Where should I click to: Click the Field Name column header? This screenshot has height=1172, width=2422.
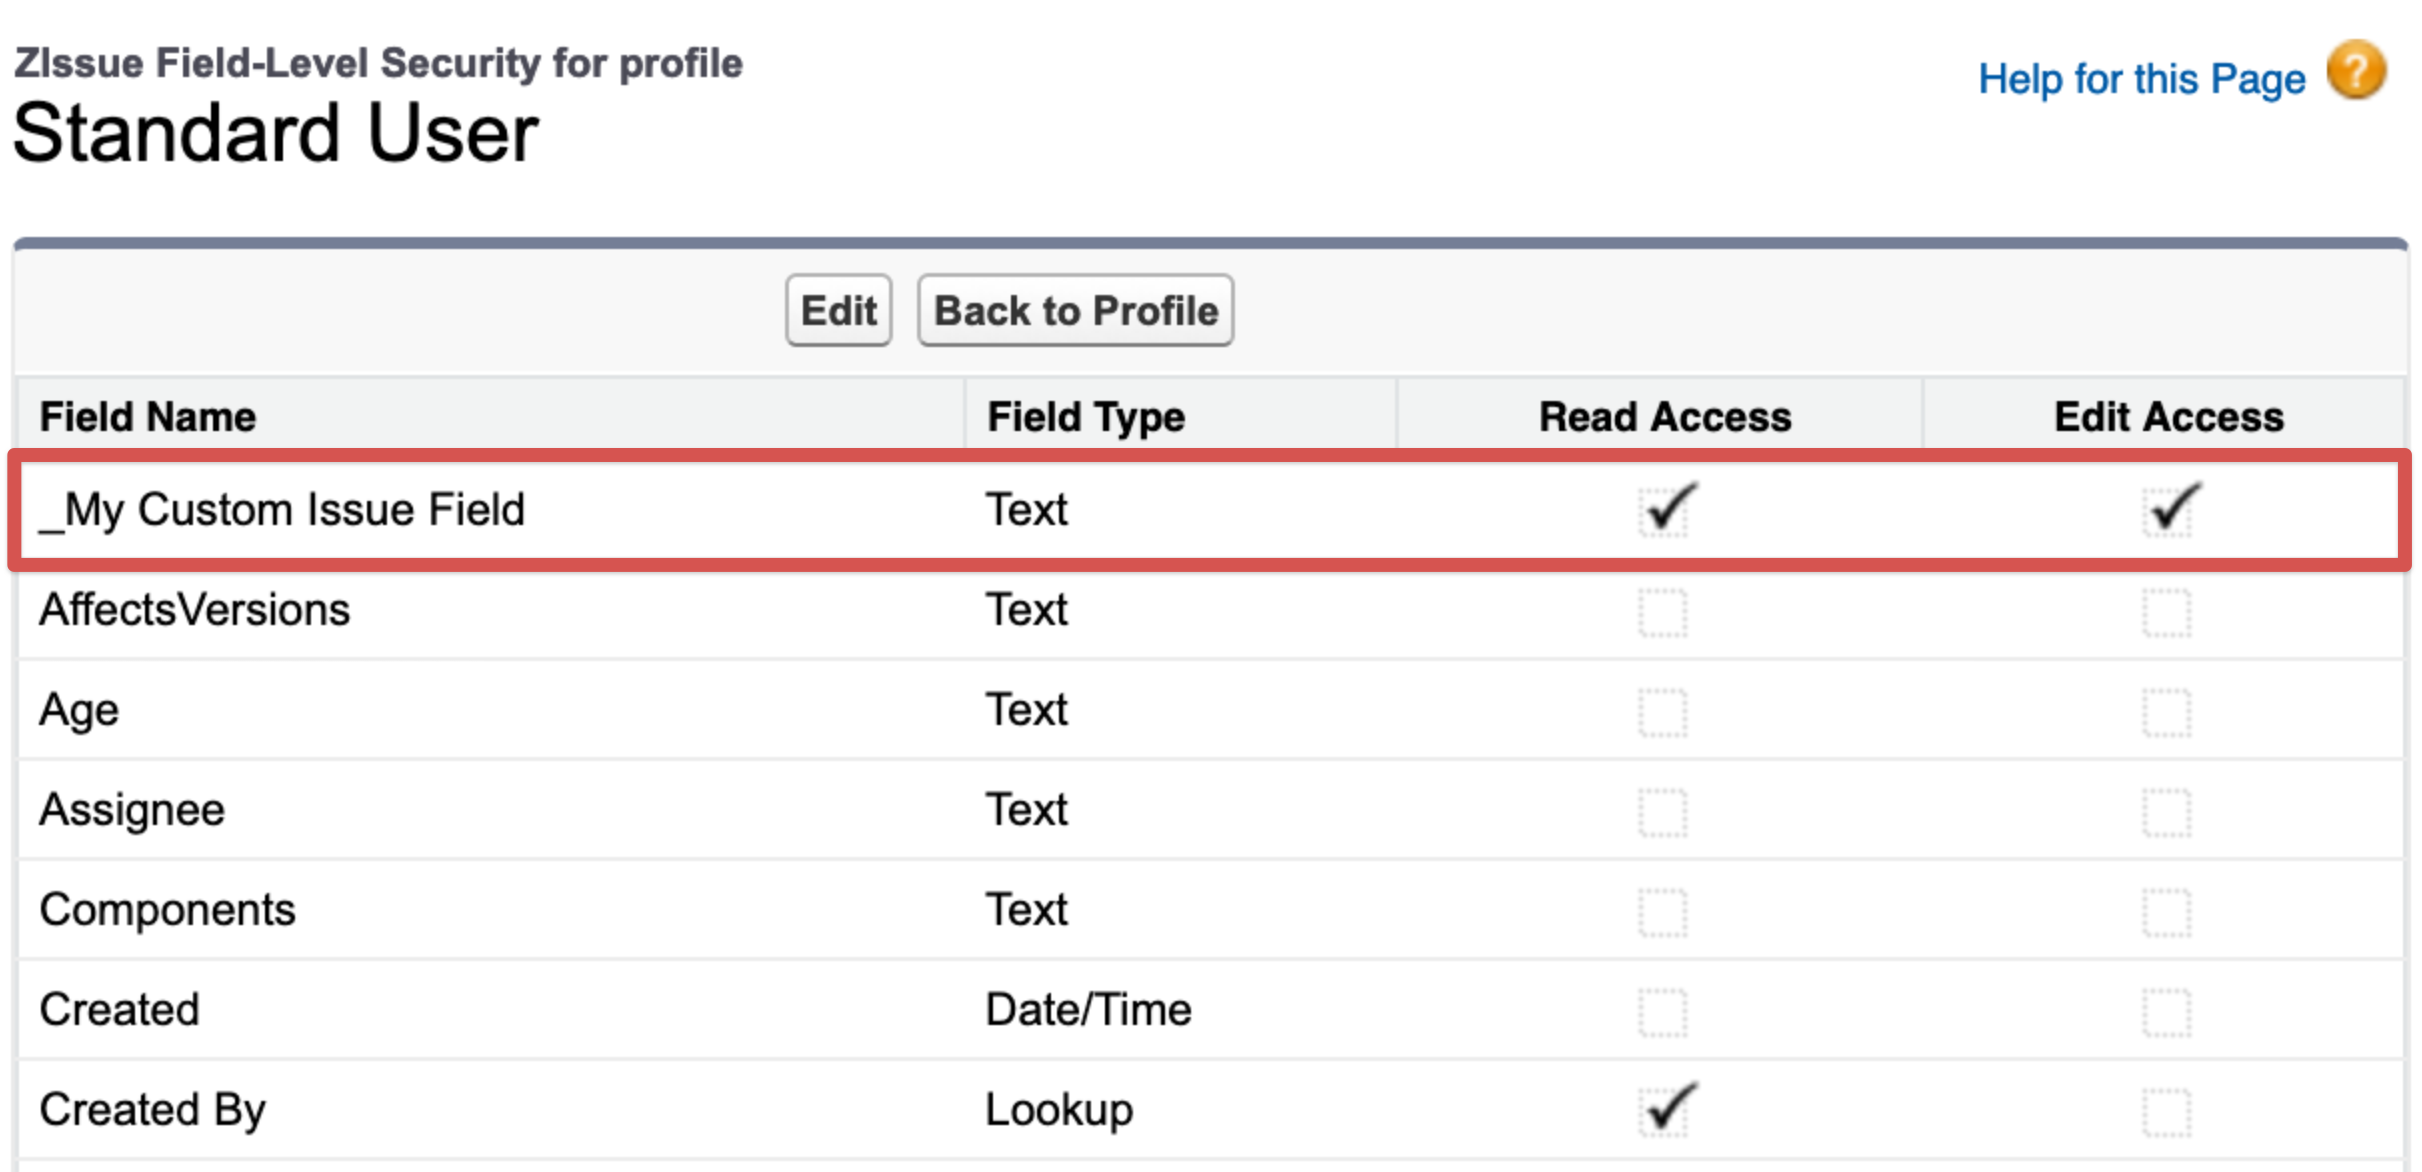148,417
